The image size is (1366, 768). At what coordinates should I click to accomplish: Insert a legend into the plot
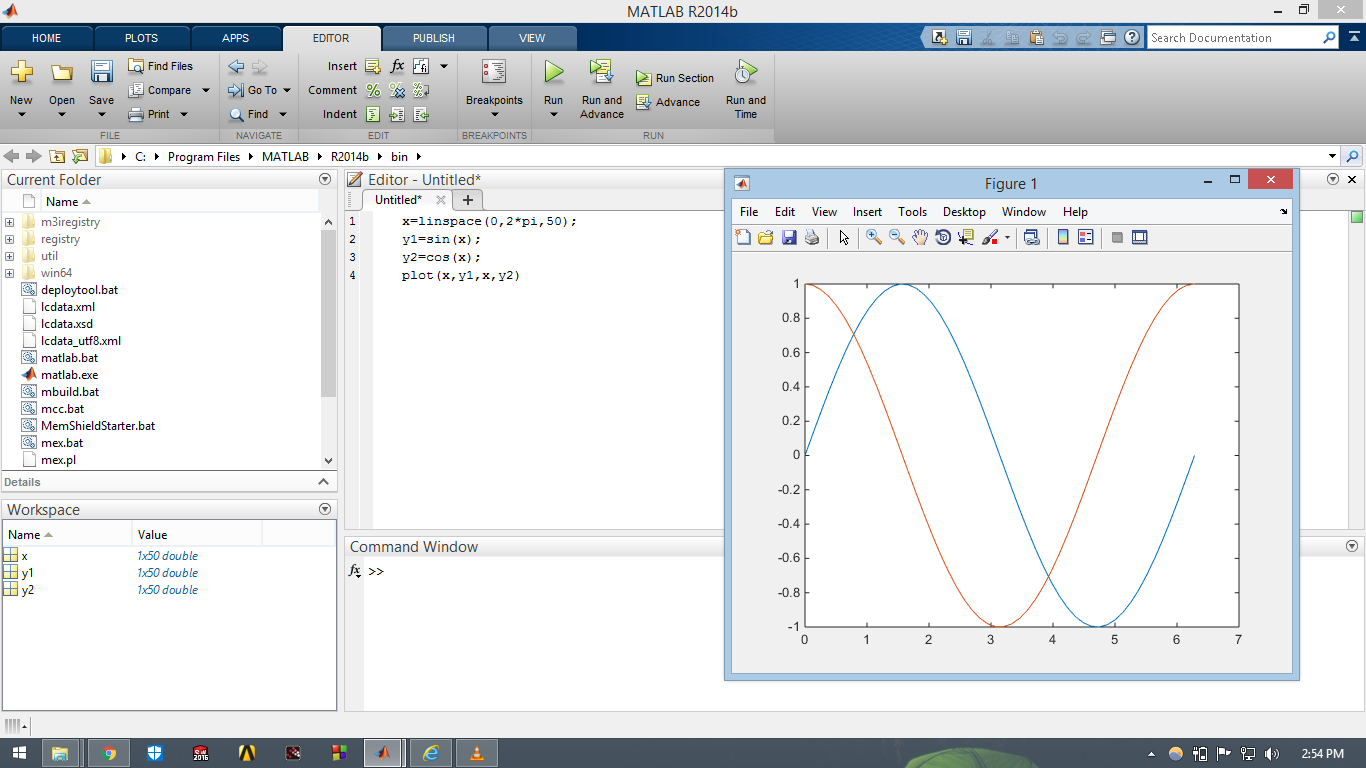click(x=1085, y=237)
